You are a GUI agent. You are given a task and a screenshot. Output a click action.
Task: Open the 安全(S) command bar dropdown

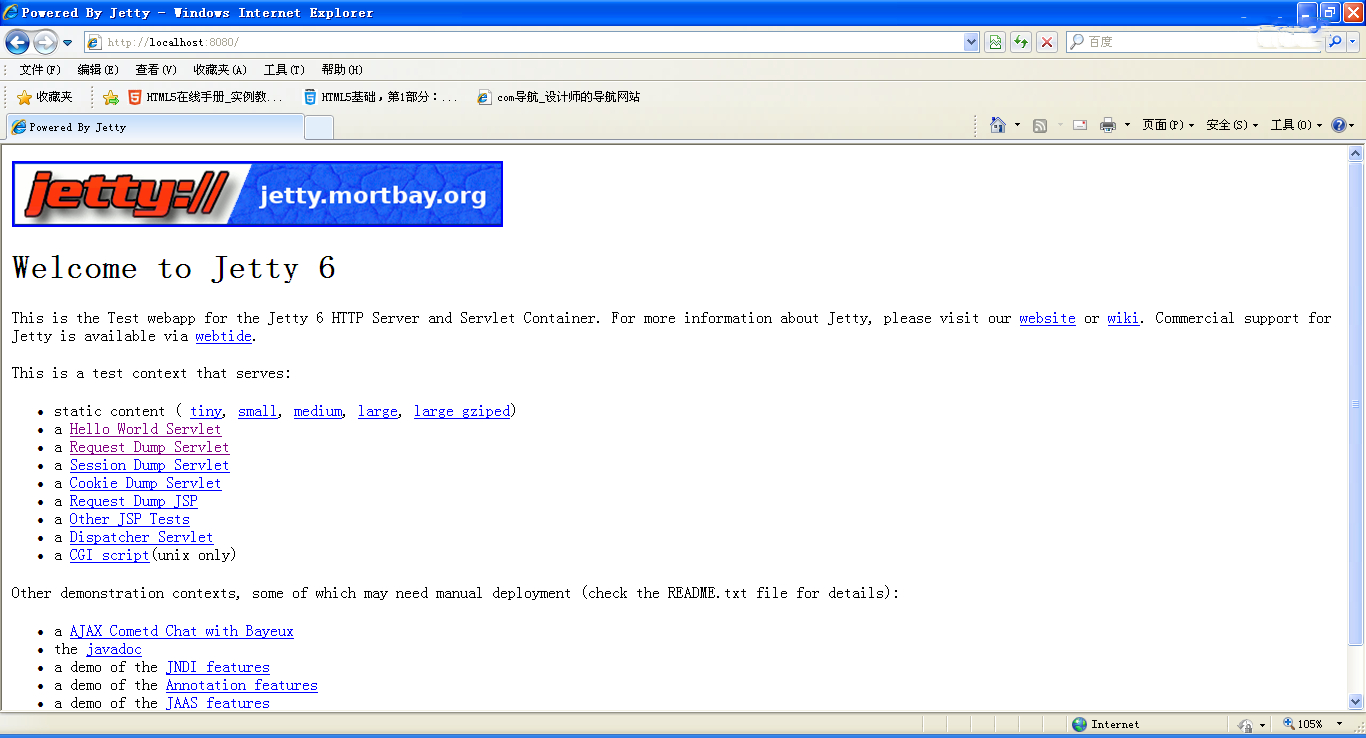coord(1232,125)
